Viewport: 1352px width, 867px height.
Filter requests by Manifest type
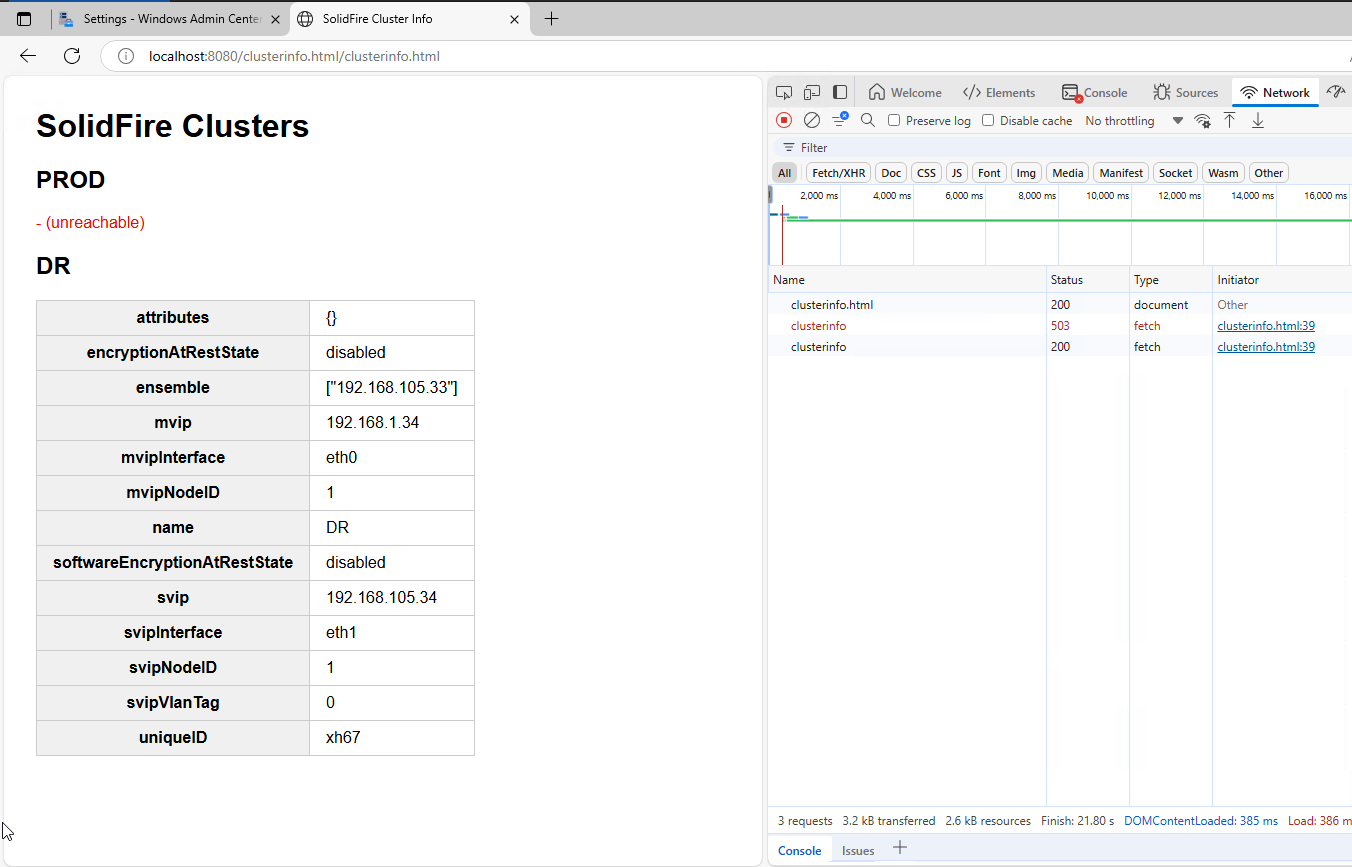[x=1121, y=173]
